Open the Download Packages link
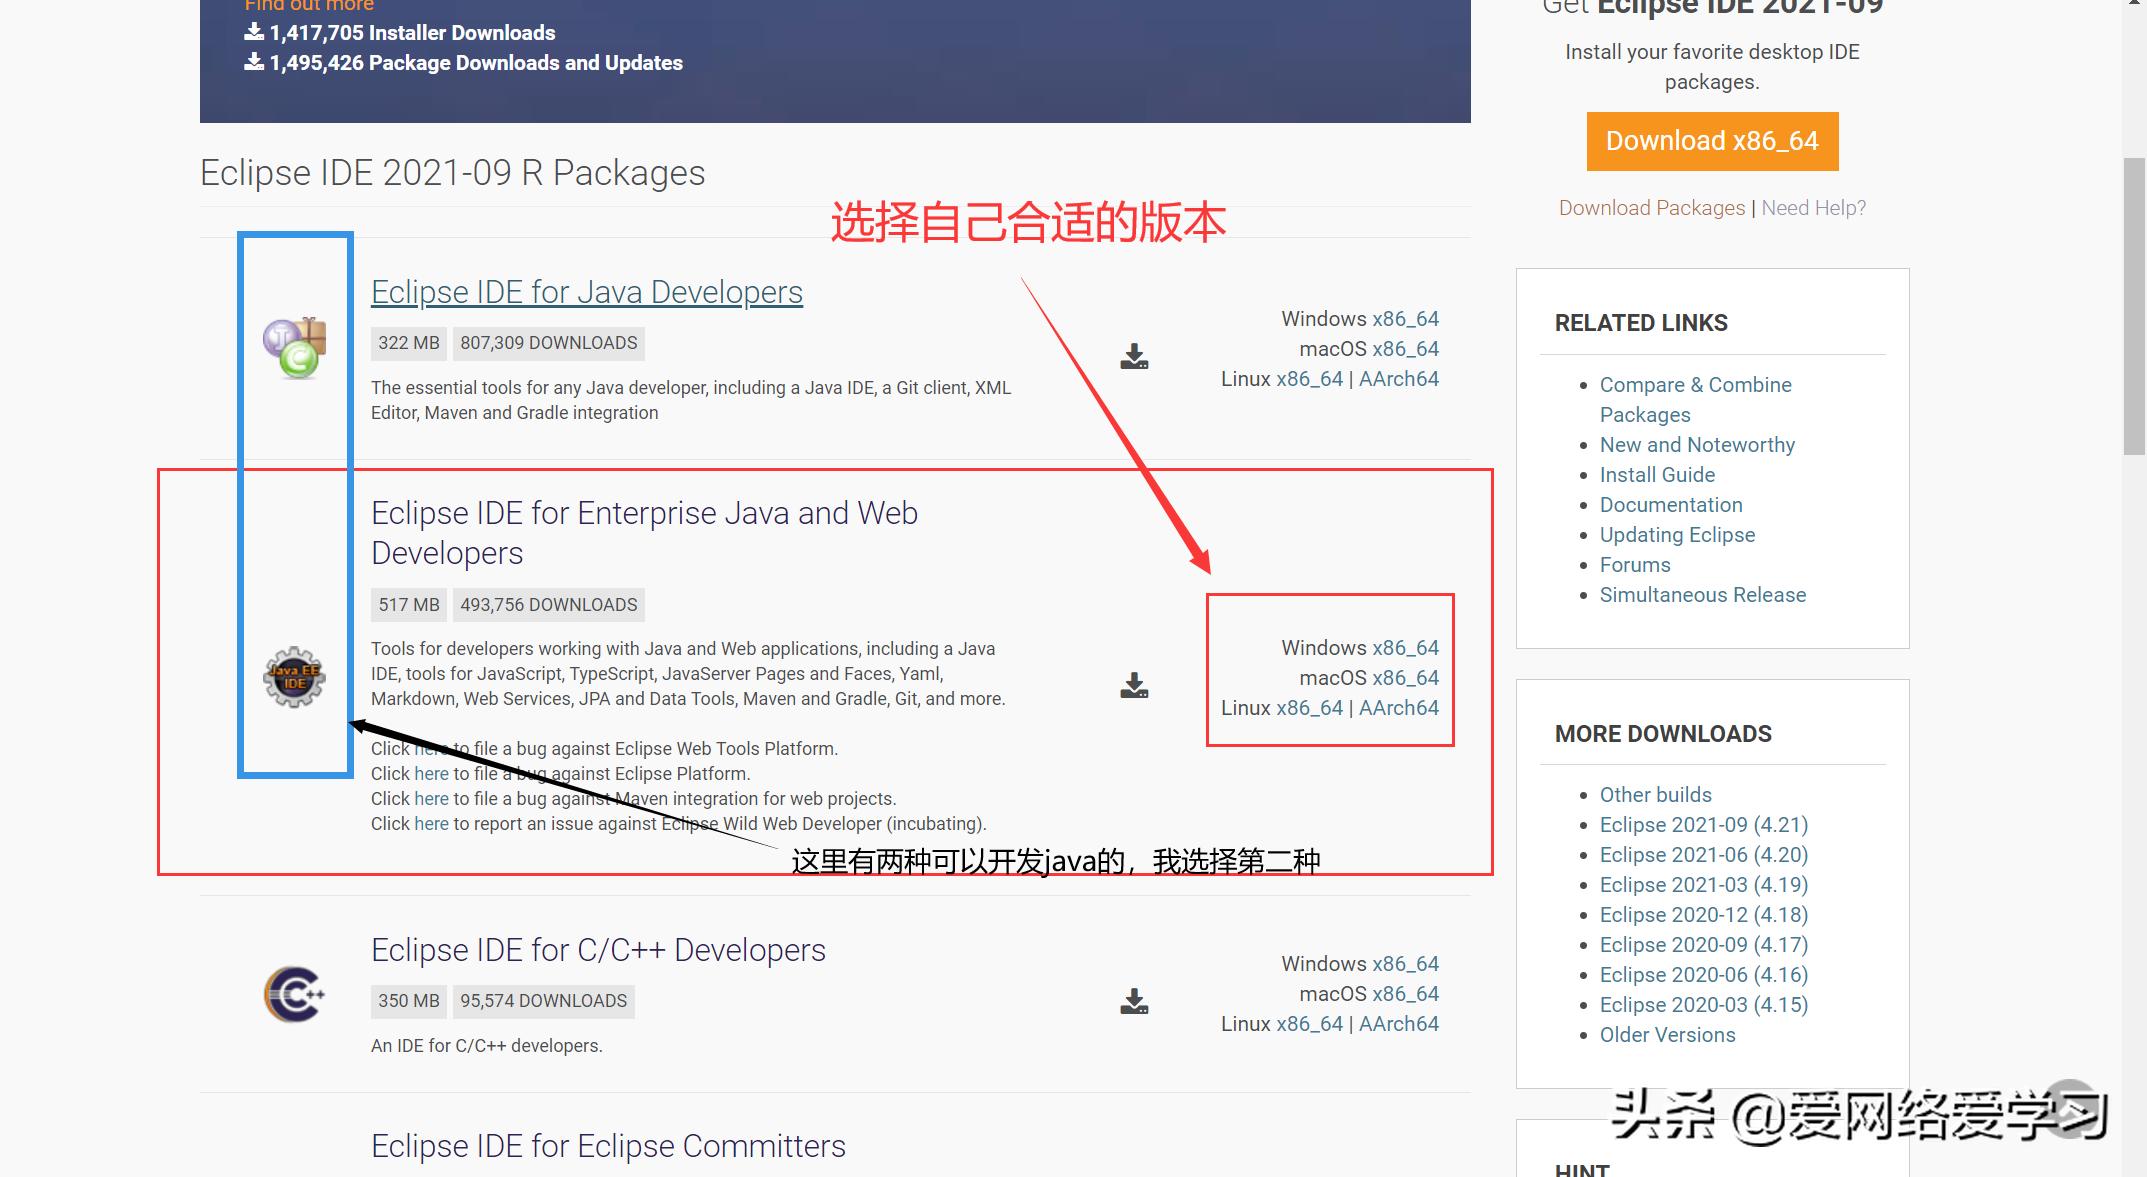Screen dimensions: 2147x1177 pyautogui.click(x=1650, y=208)
